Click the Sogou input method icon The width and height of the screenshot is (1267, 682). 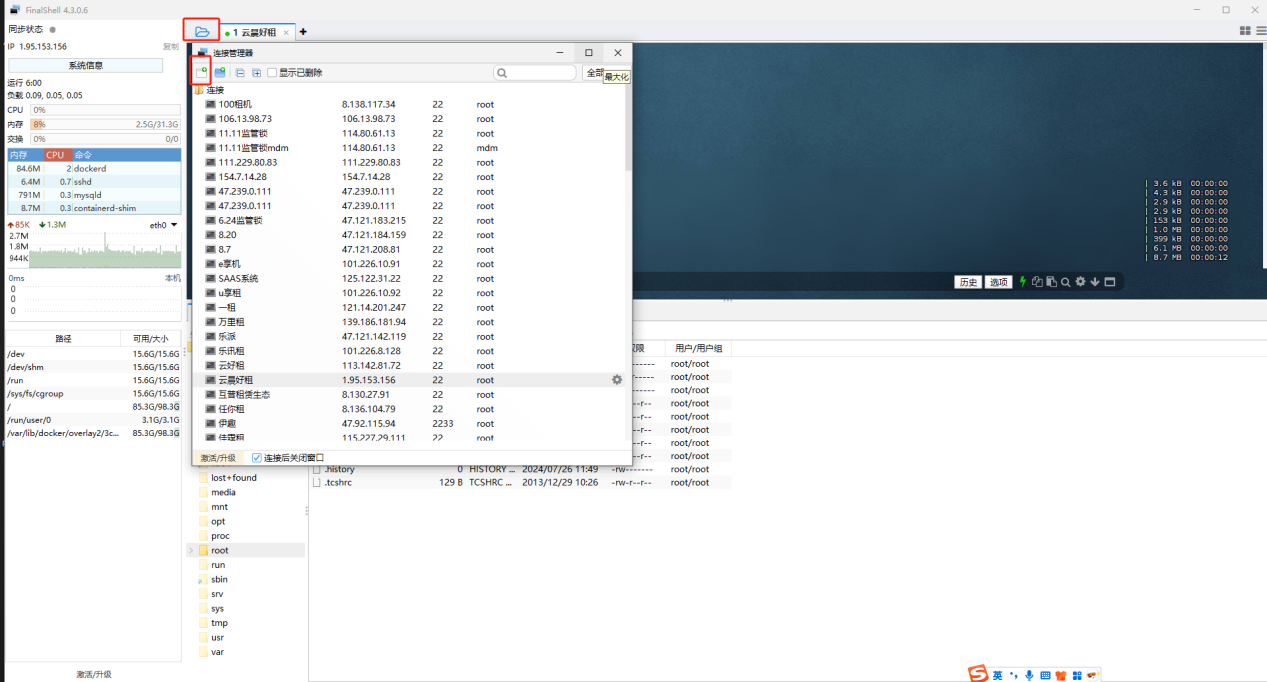978,675
